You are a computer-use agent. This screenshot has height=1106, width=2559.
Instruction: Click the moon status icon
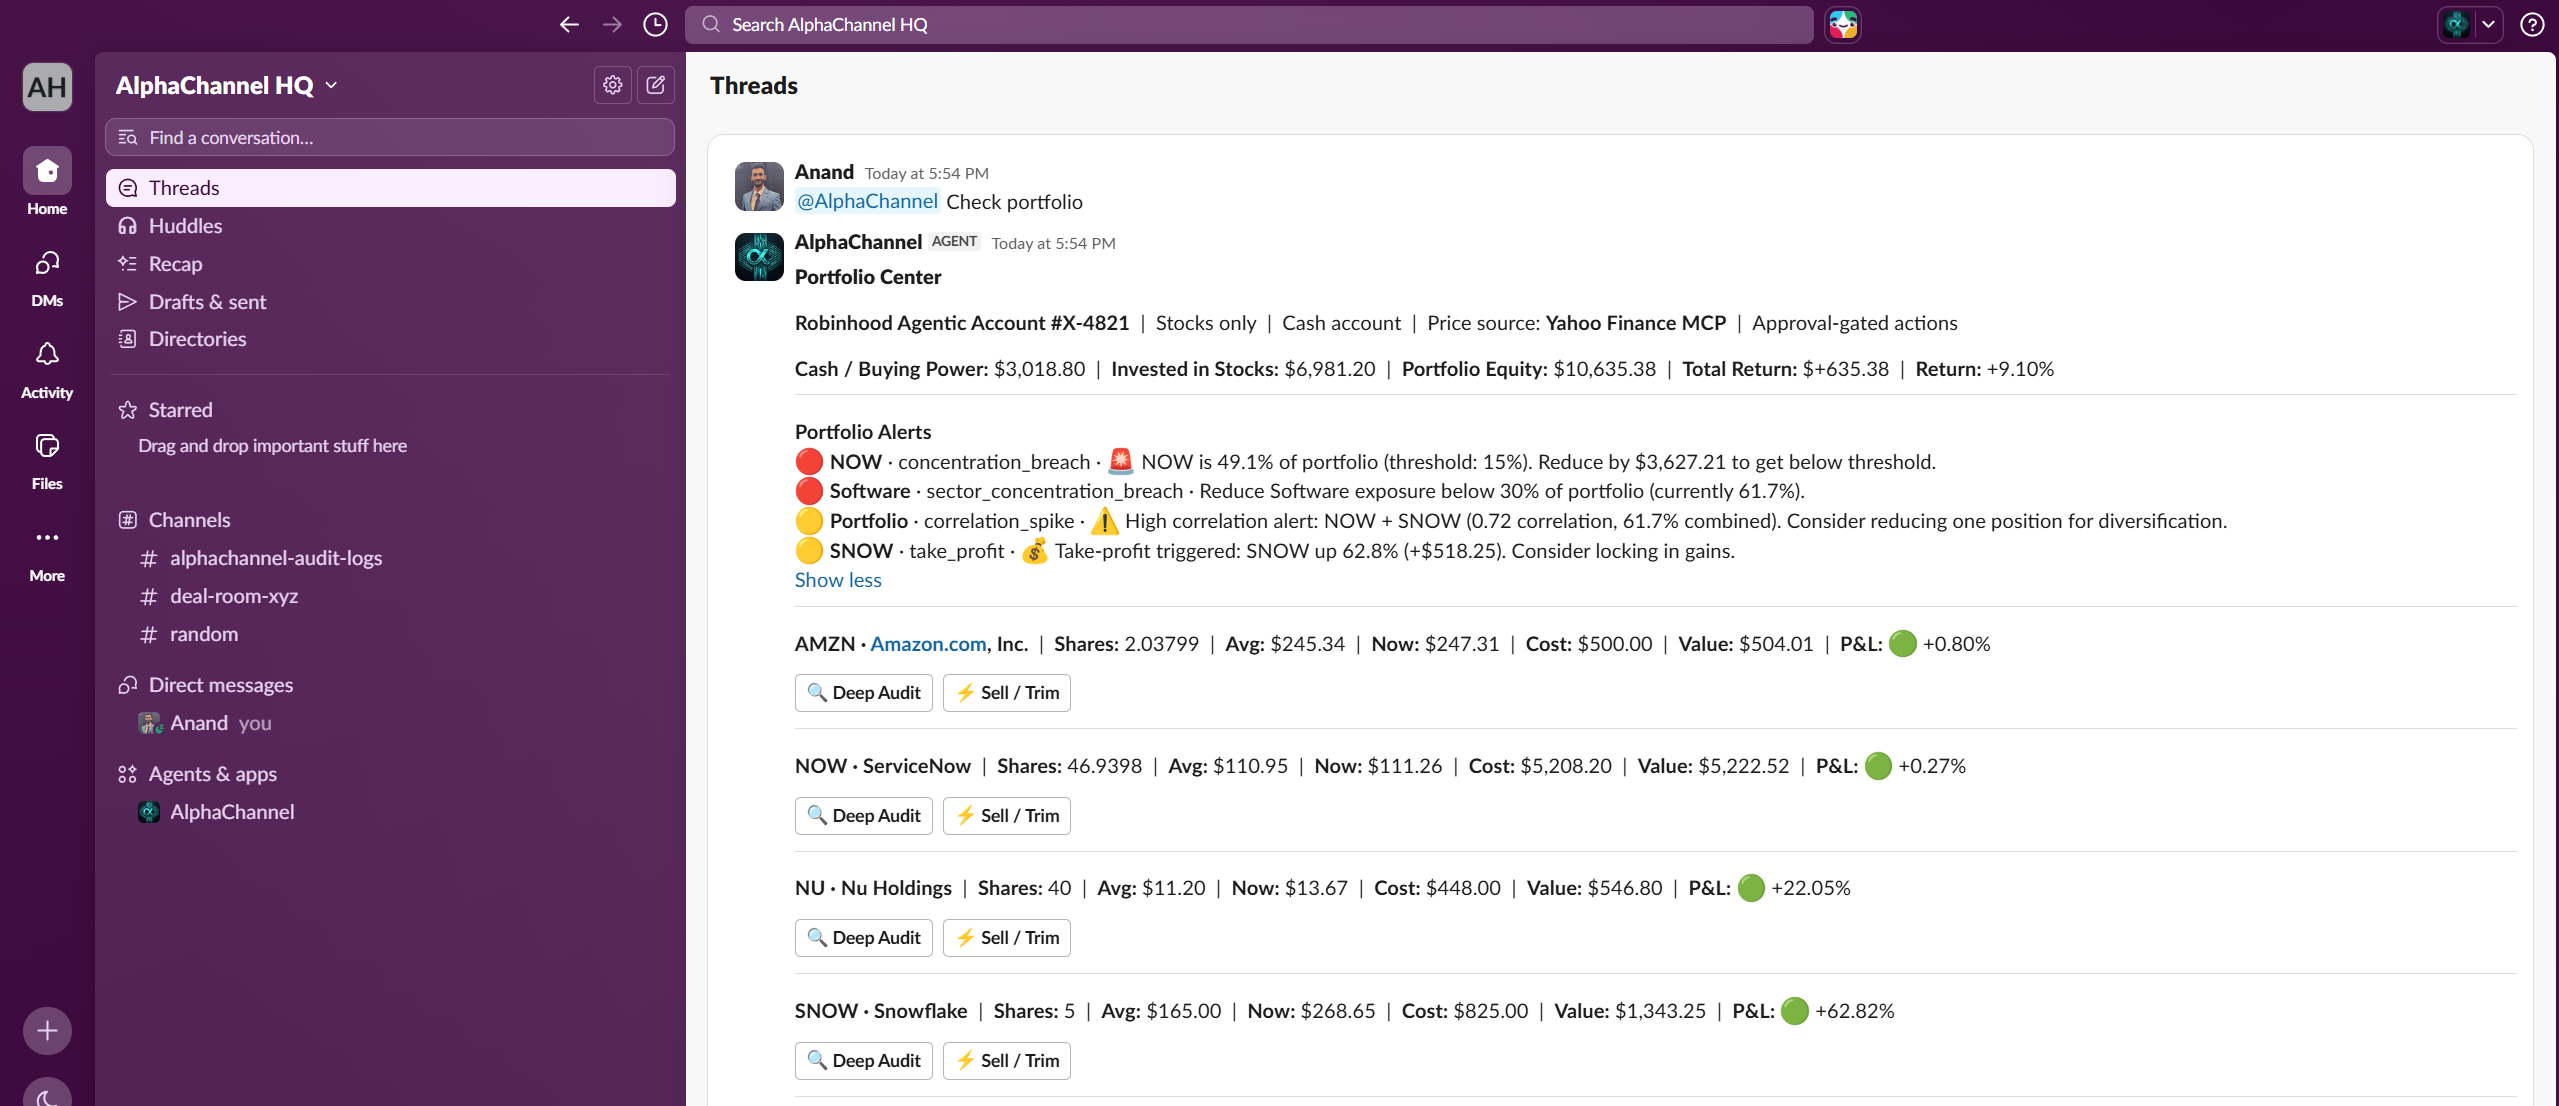tap(47, 1095)
